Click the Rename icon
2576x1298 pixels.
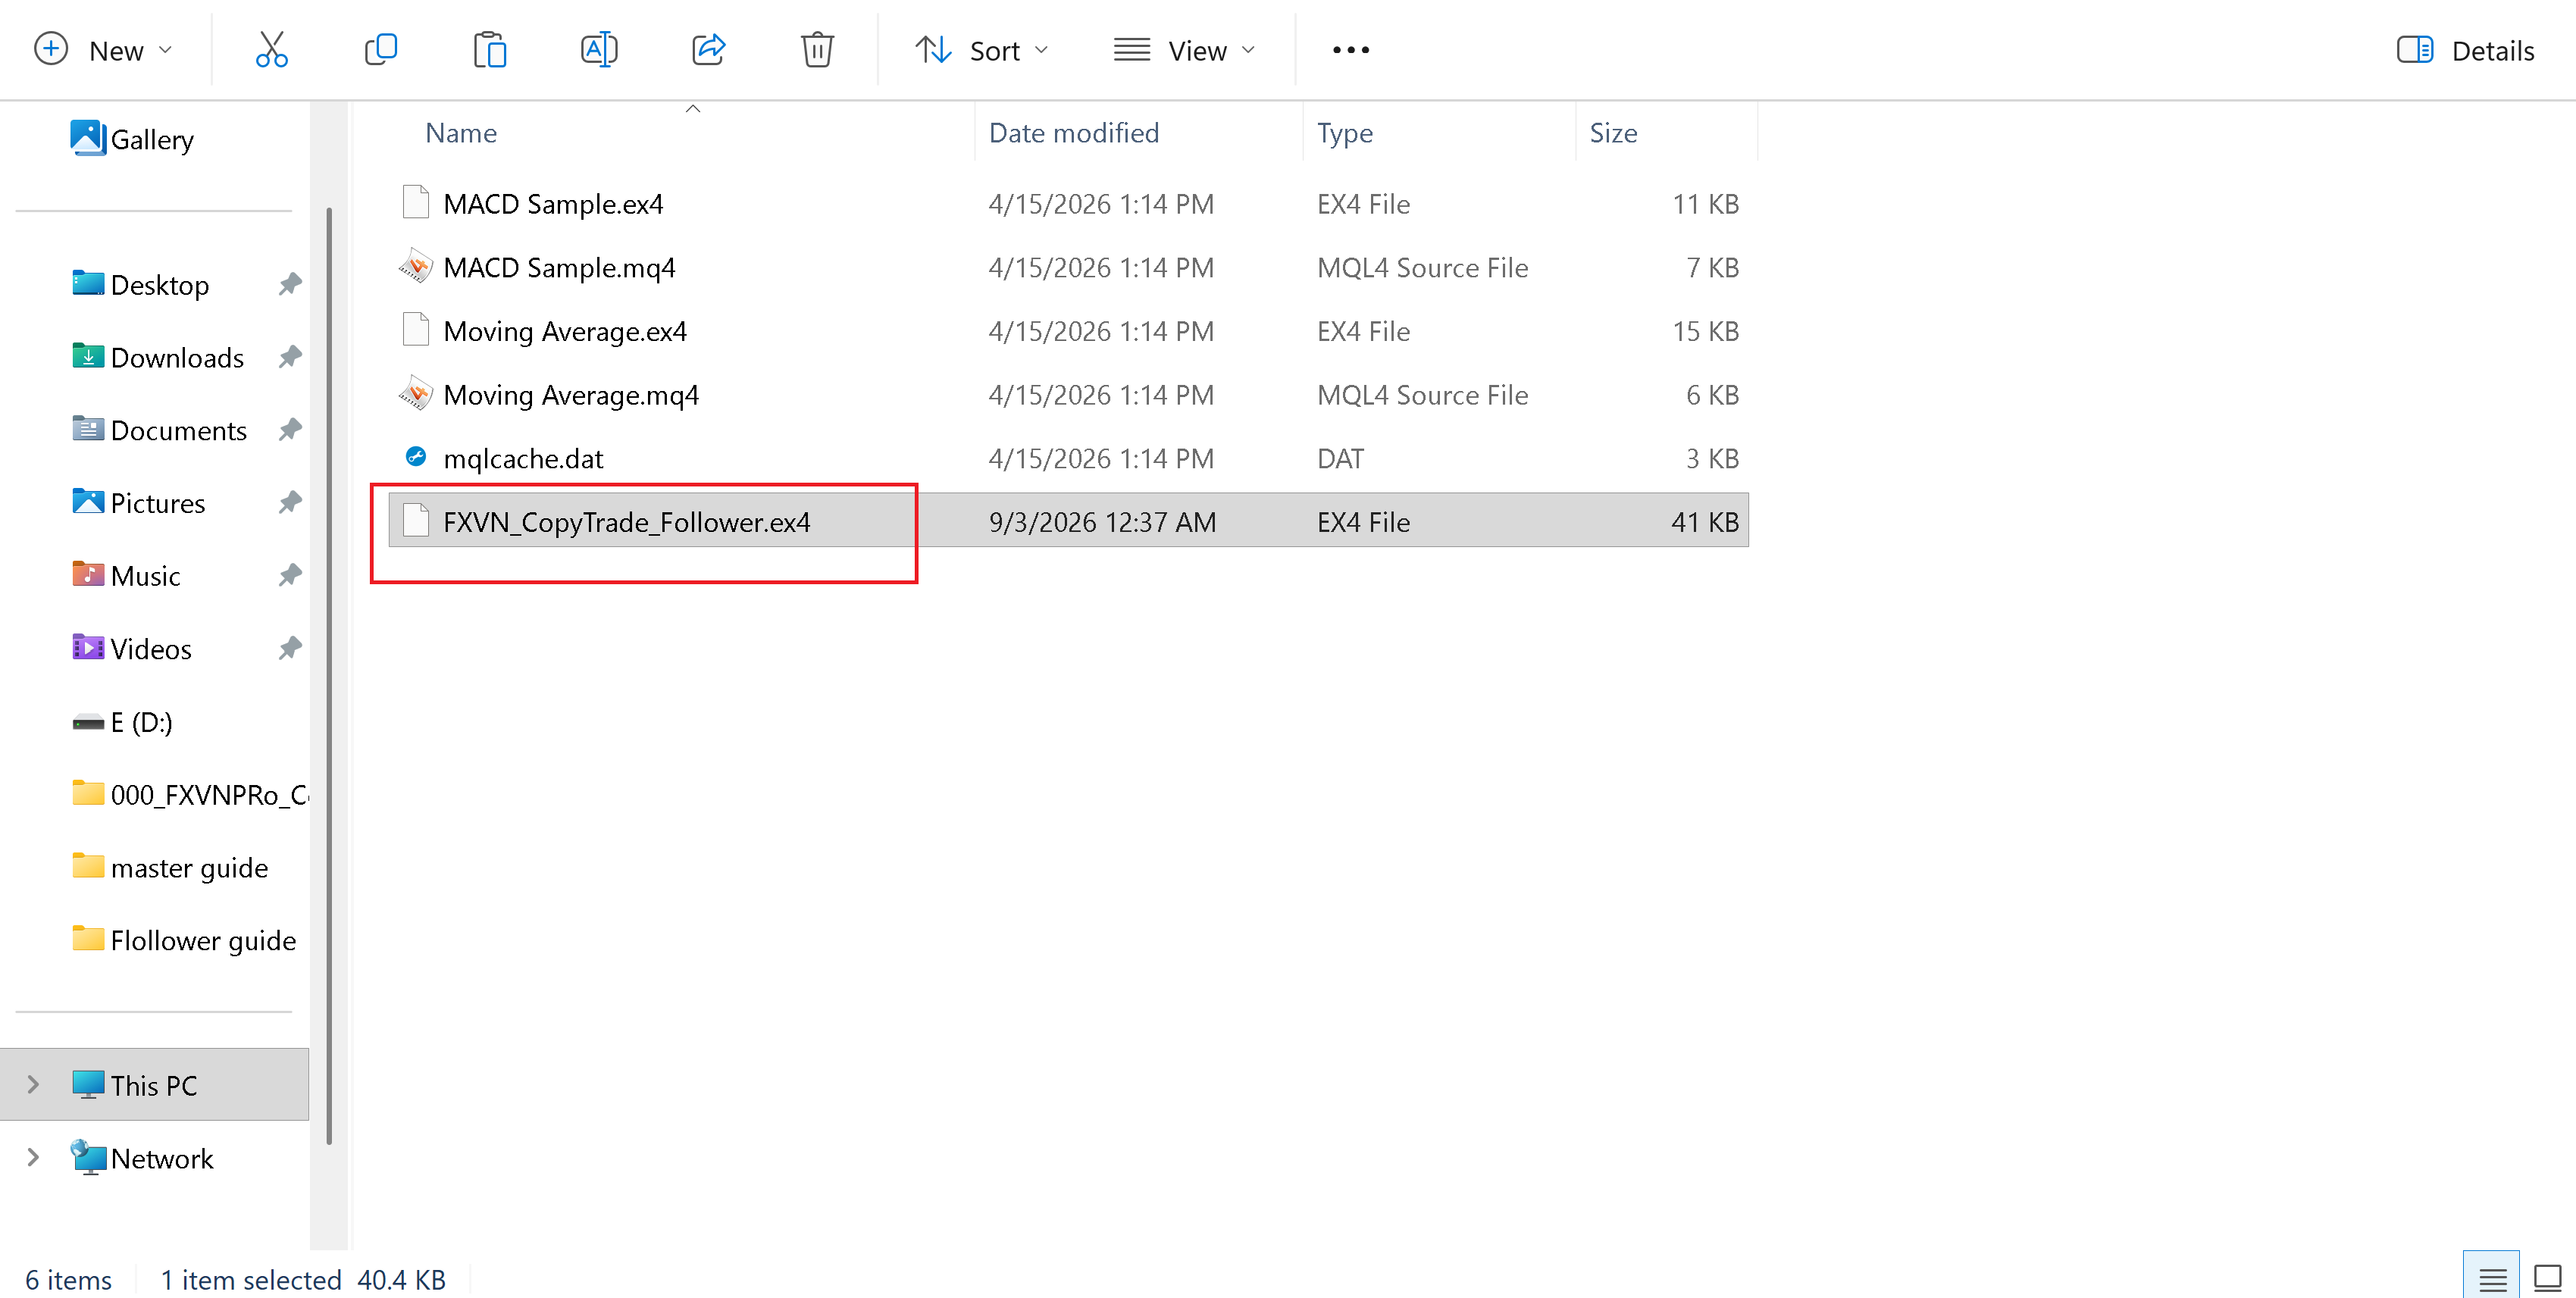(x=599, y=49)
